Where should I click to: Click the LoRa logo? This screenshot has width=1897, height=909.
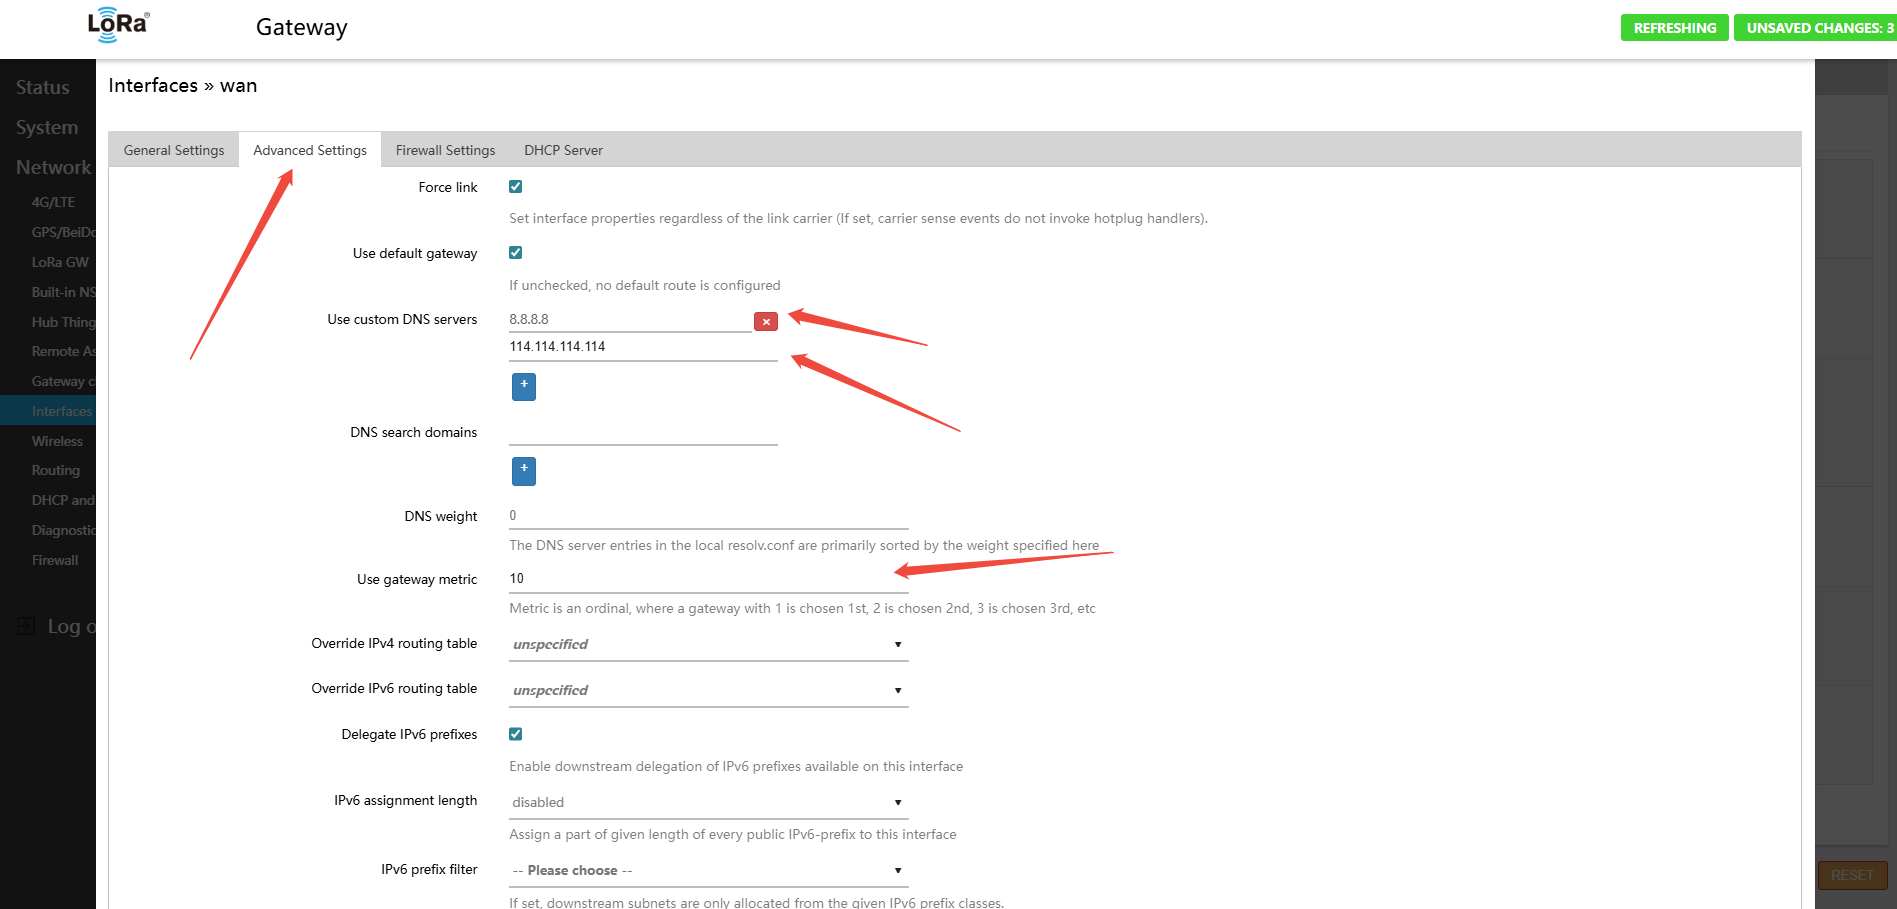click(118, 26)
